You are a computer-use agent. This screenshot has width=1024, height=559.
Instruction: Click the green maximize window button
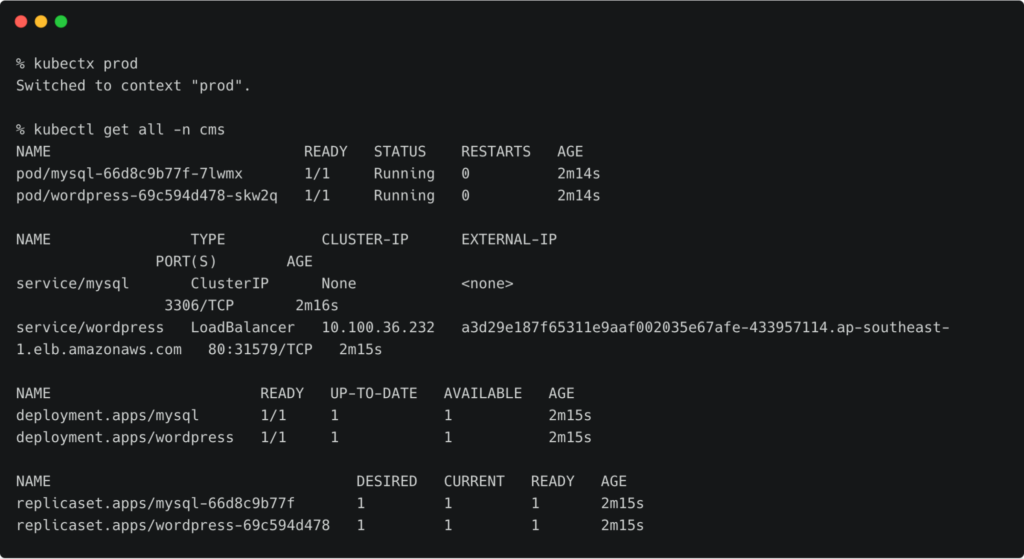(61, 21)
